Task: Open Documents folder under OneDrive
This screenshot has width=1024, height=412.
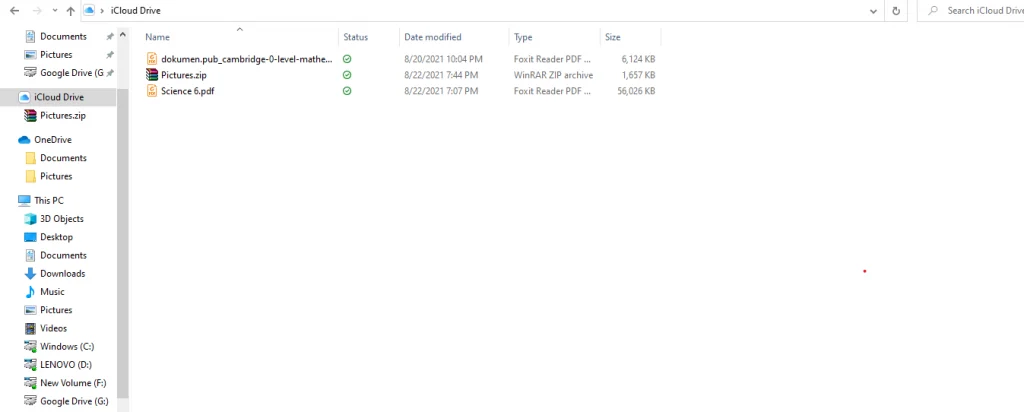Action: click(x=63, y=158)
